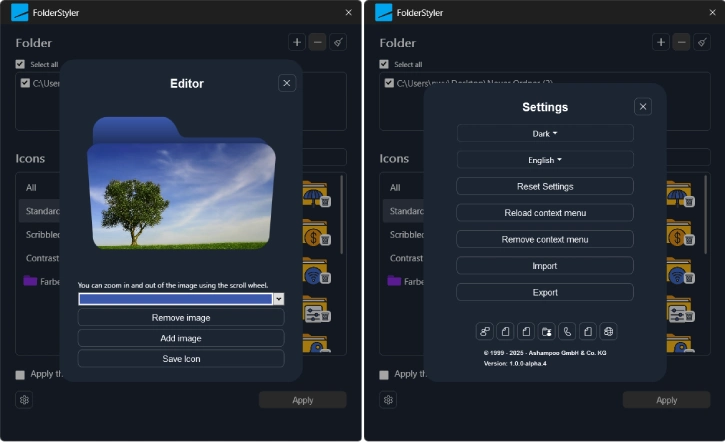
Task: Click the globe icon in Settings
Action: [608, 332]
